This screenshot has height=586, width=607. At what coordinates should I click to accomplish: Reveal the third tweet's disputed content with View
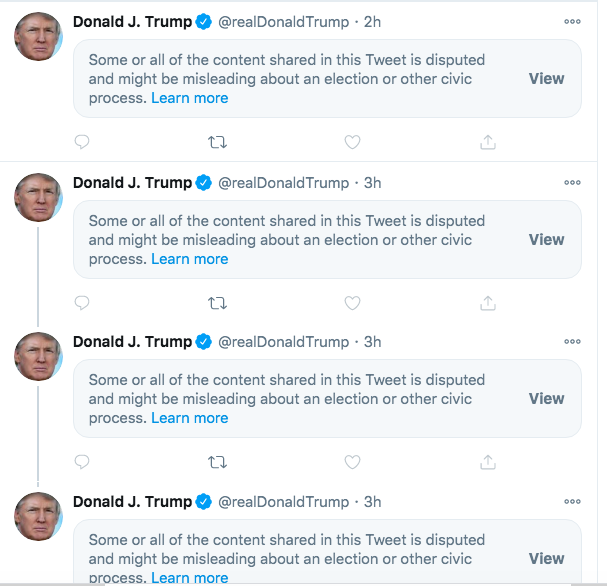[546, 399]
